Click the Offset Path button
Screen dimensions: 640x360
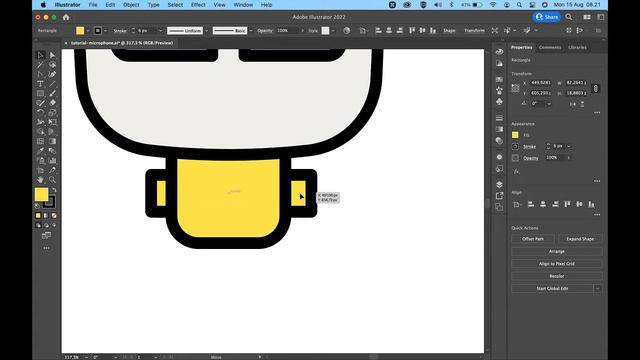[533, 239]
